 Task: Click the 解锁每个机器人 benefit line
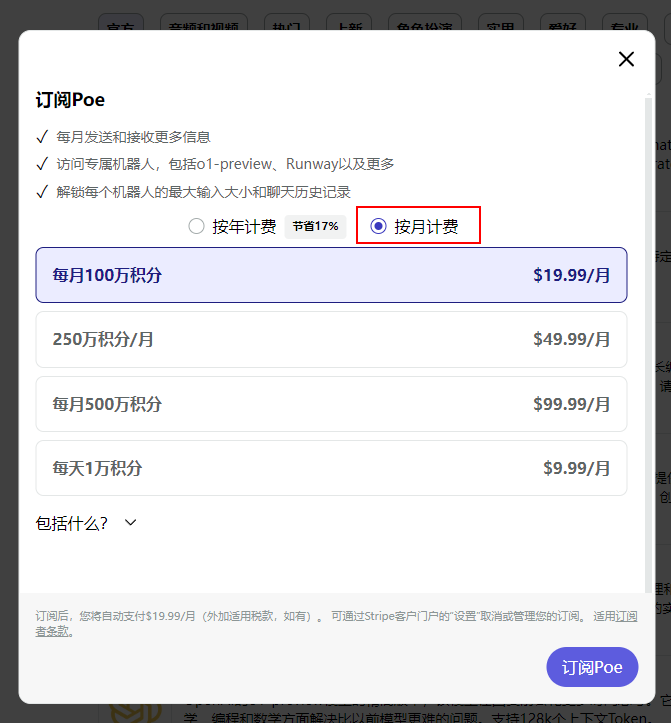[x=203, y=192]
